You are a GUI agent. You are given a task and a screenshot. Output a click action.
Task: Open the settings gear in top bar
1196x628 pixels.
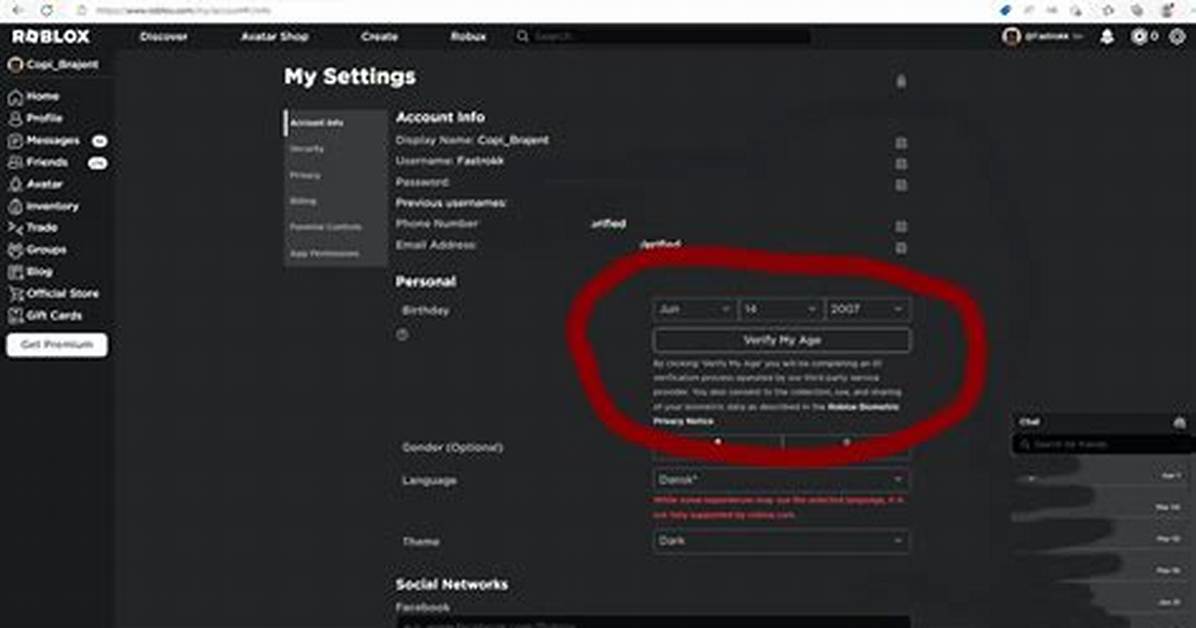click(1178, 36)
